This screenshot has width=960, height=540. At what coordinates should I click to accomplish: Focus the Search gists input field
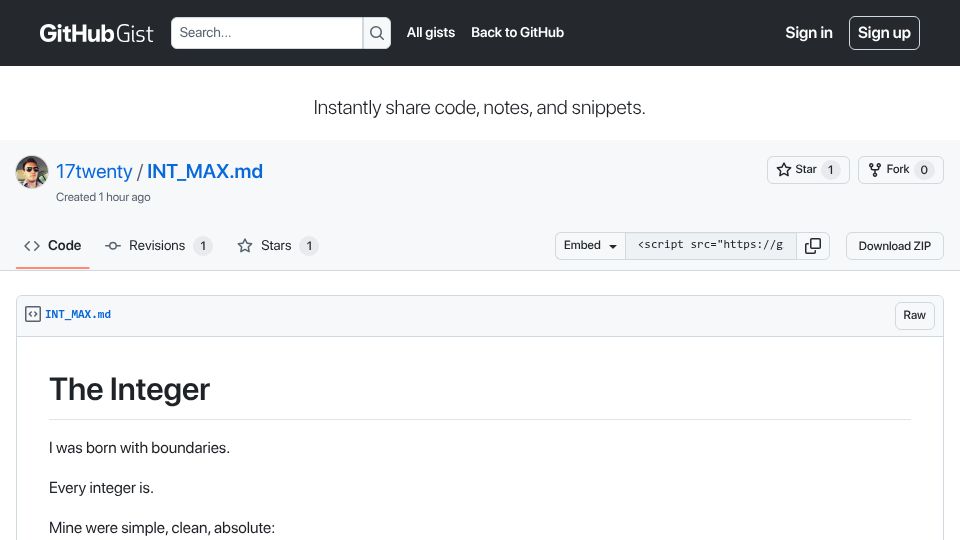pyautogui.click(x=266, y=33)
